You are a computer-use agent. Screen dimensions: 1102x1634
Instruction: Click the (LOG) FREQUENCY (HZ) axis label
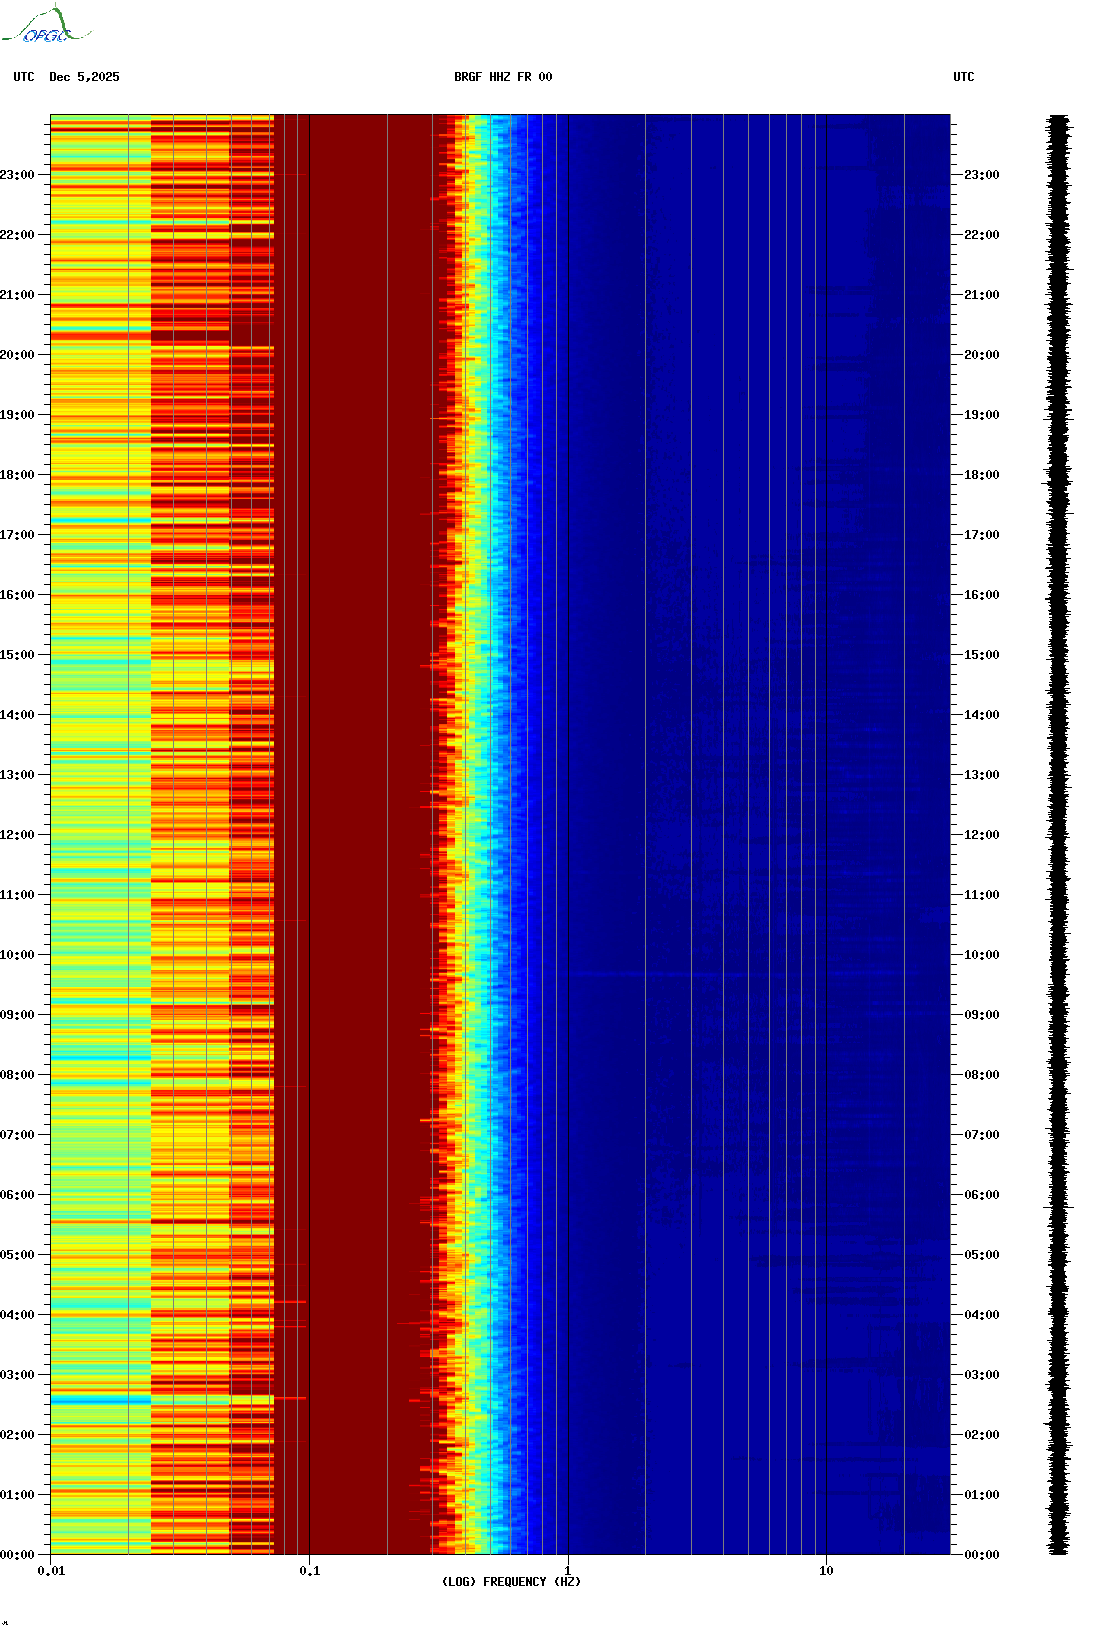[511, 1582]
